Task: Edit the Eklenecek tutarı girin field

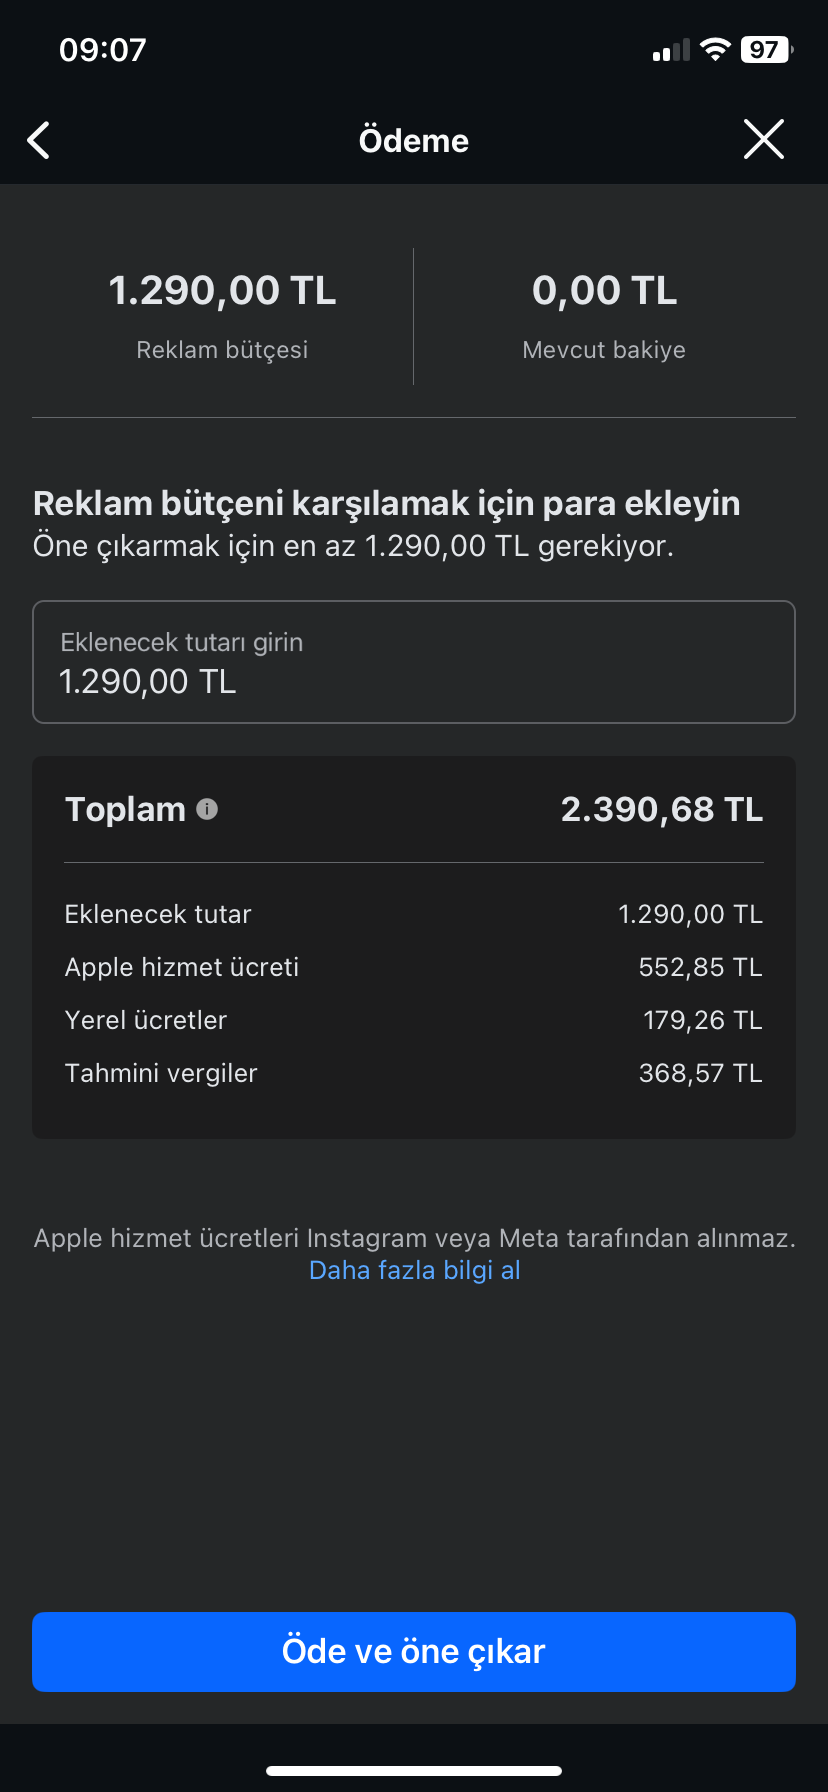Action: click(414, 662)
